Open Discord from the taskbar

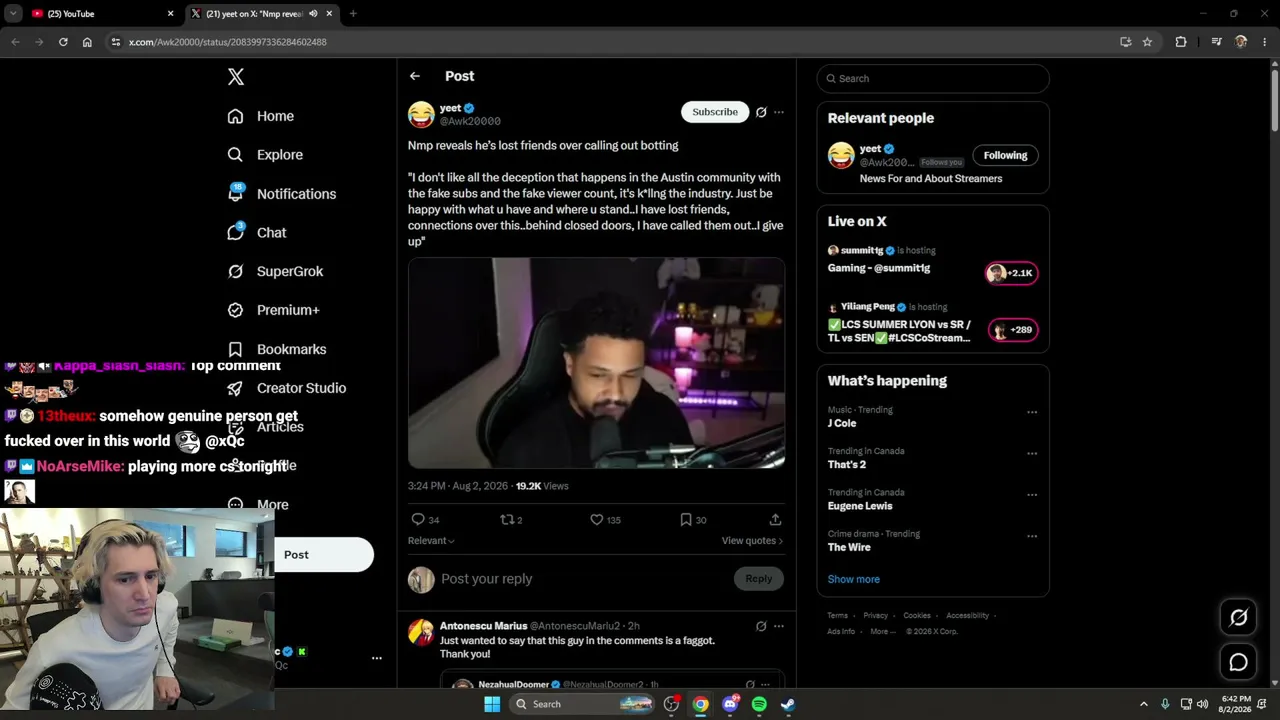(x=730, y=704)
